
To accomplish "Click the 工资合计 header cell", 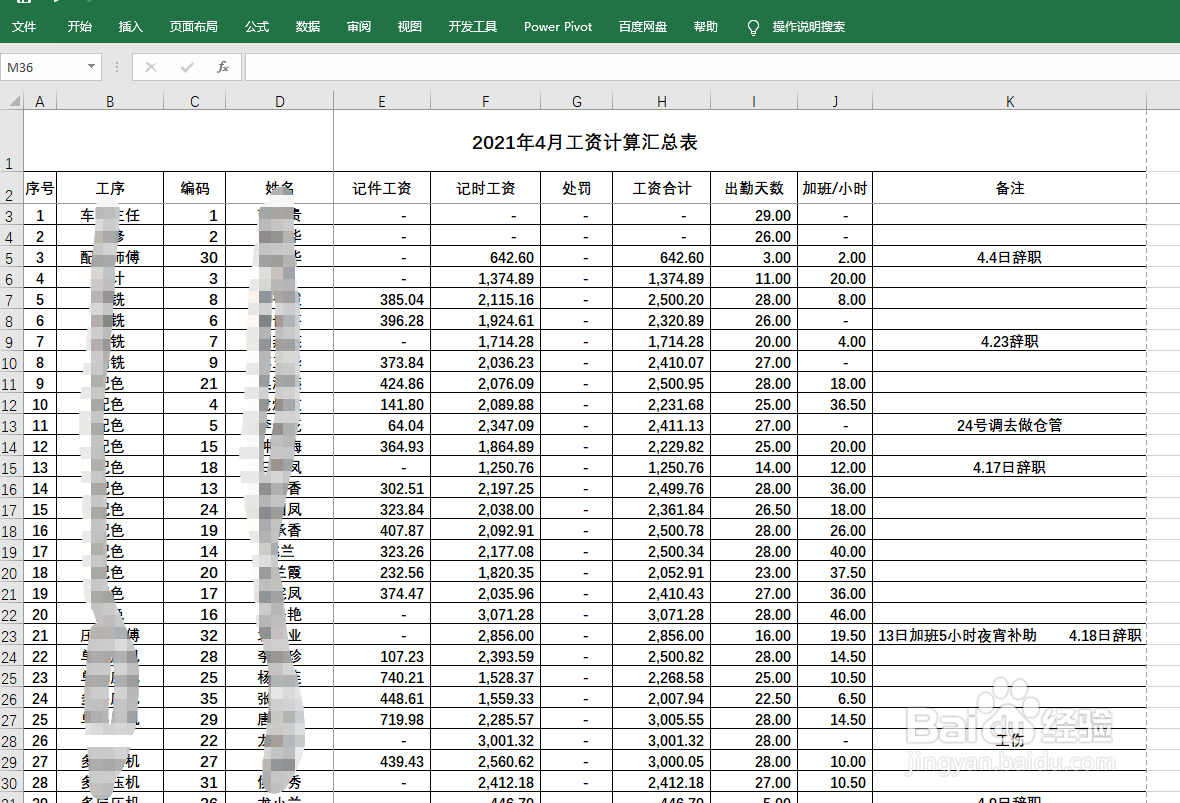I will coord(661,188).
